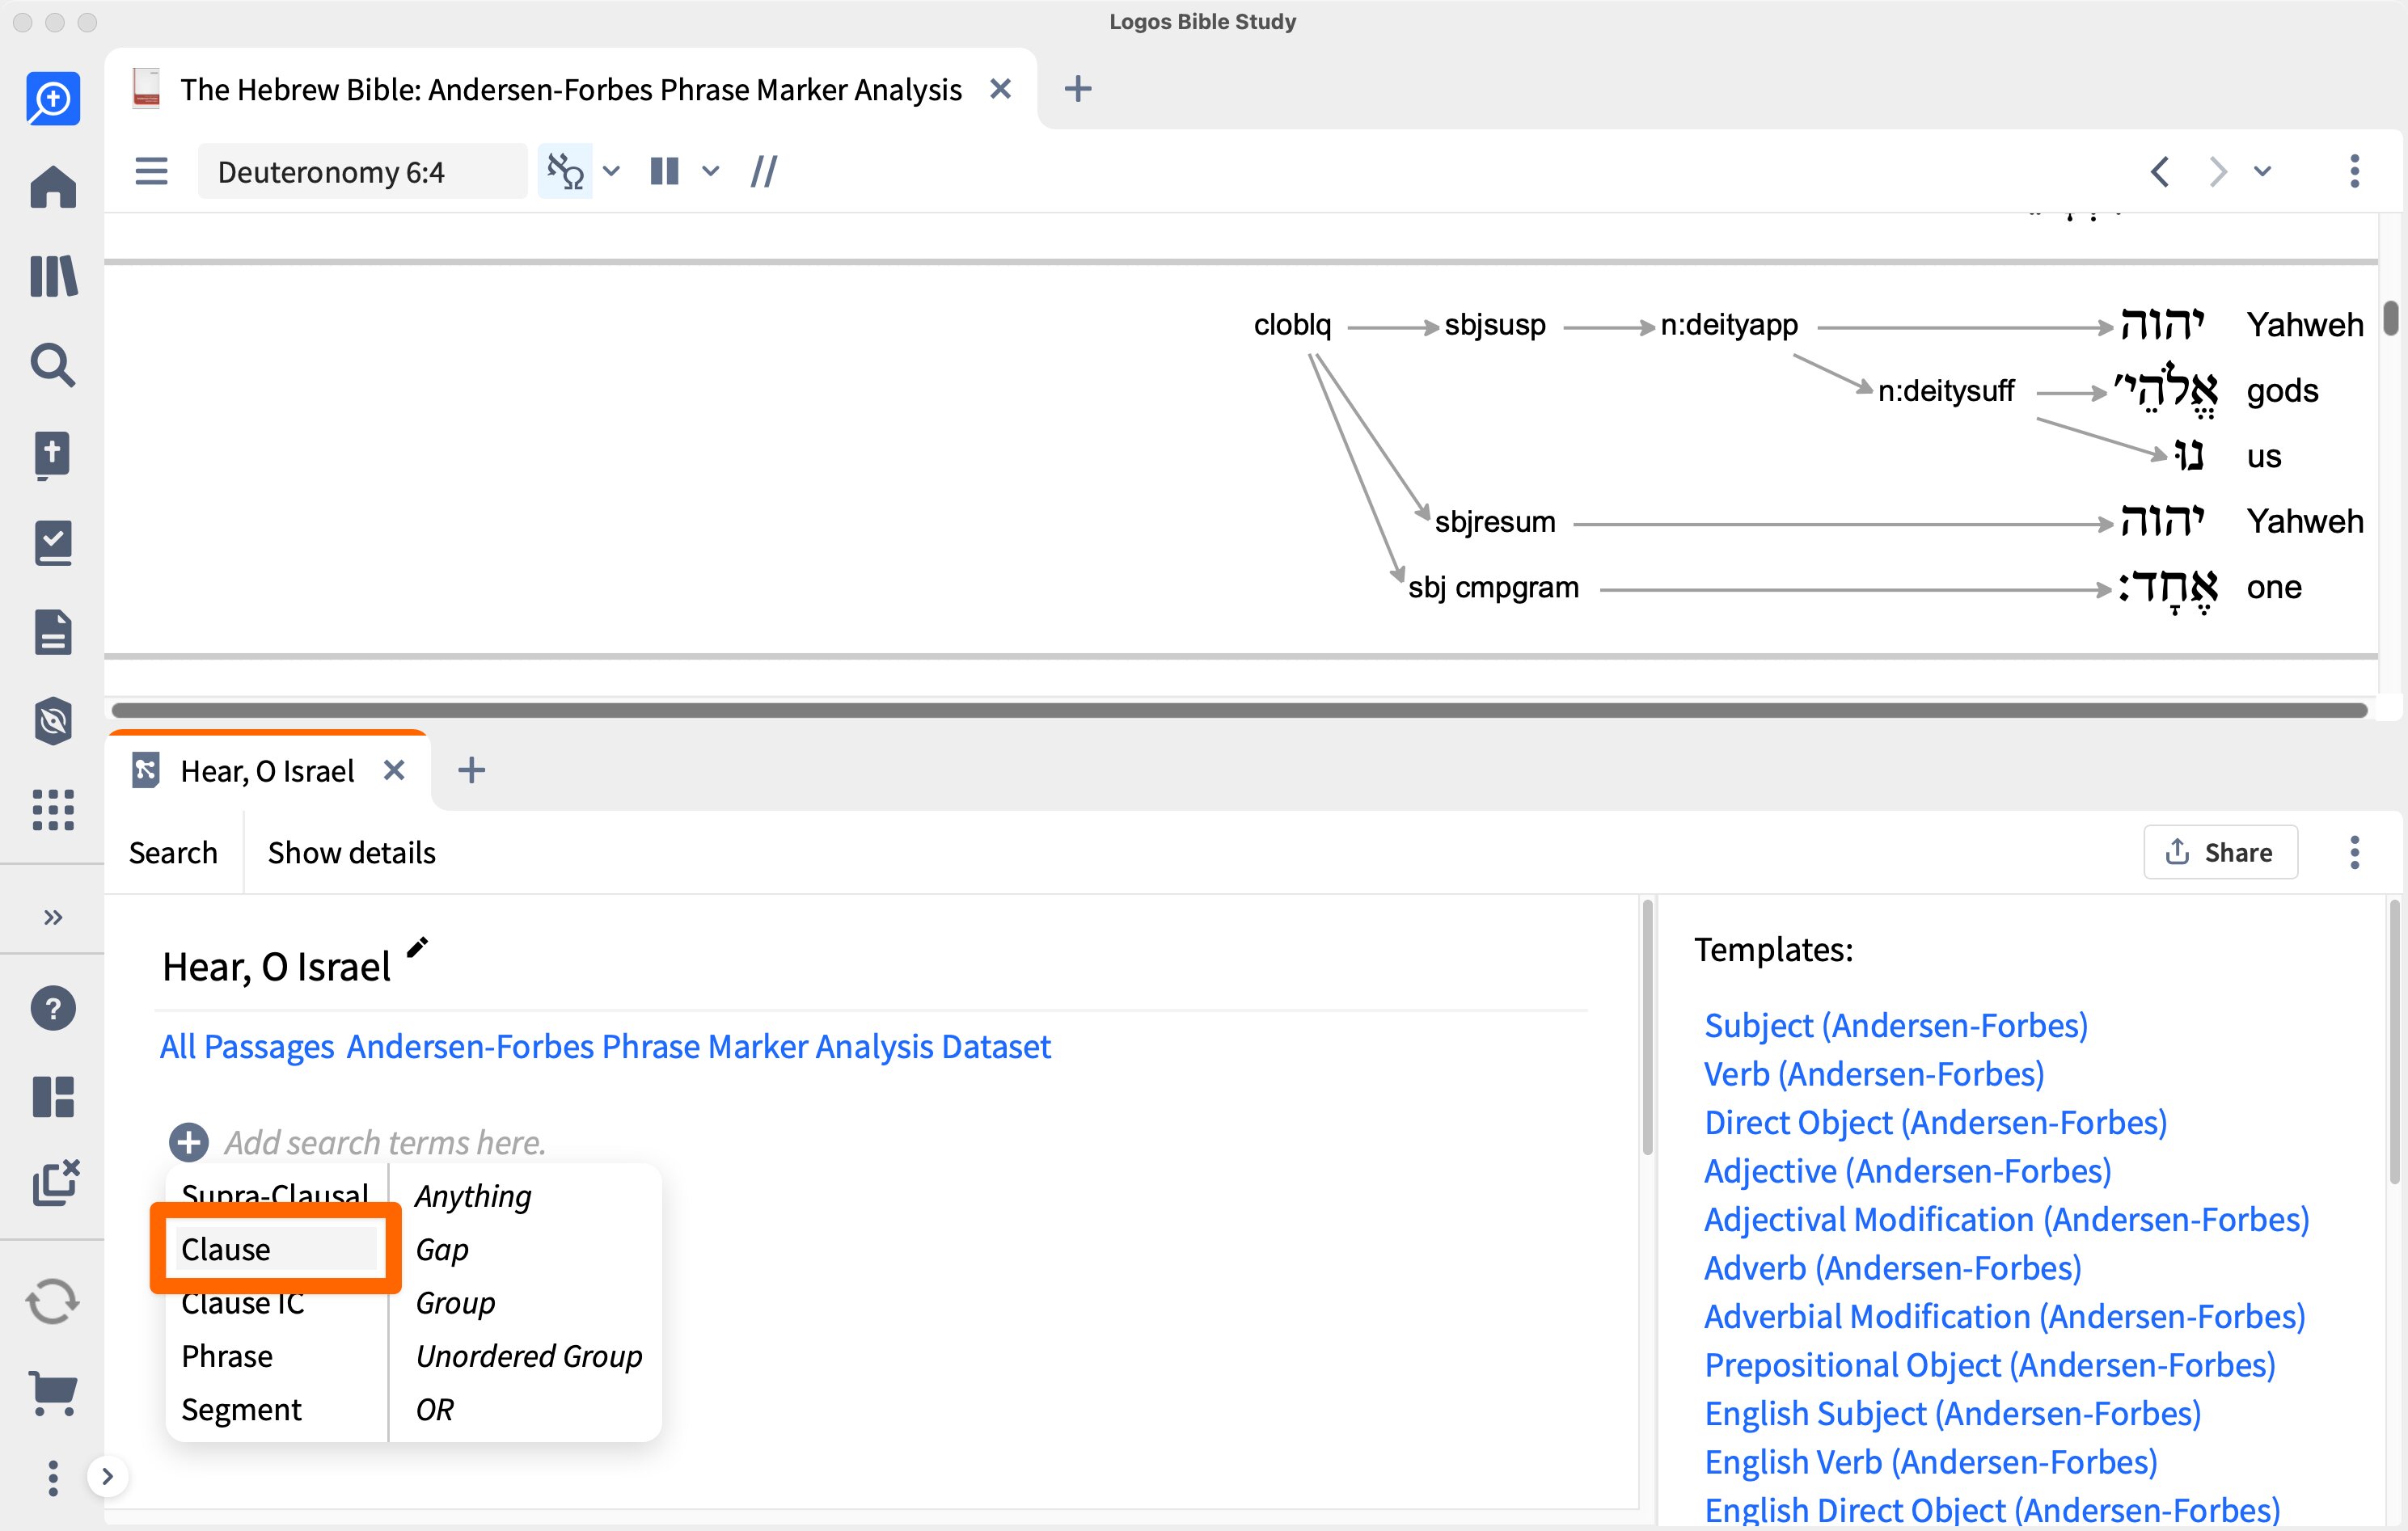This screenshot has width=2408, height=1531.
Task: Click the cloblq node in the diagram
Action: coord(1292,324)
